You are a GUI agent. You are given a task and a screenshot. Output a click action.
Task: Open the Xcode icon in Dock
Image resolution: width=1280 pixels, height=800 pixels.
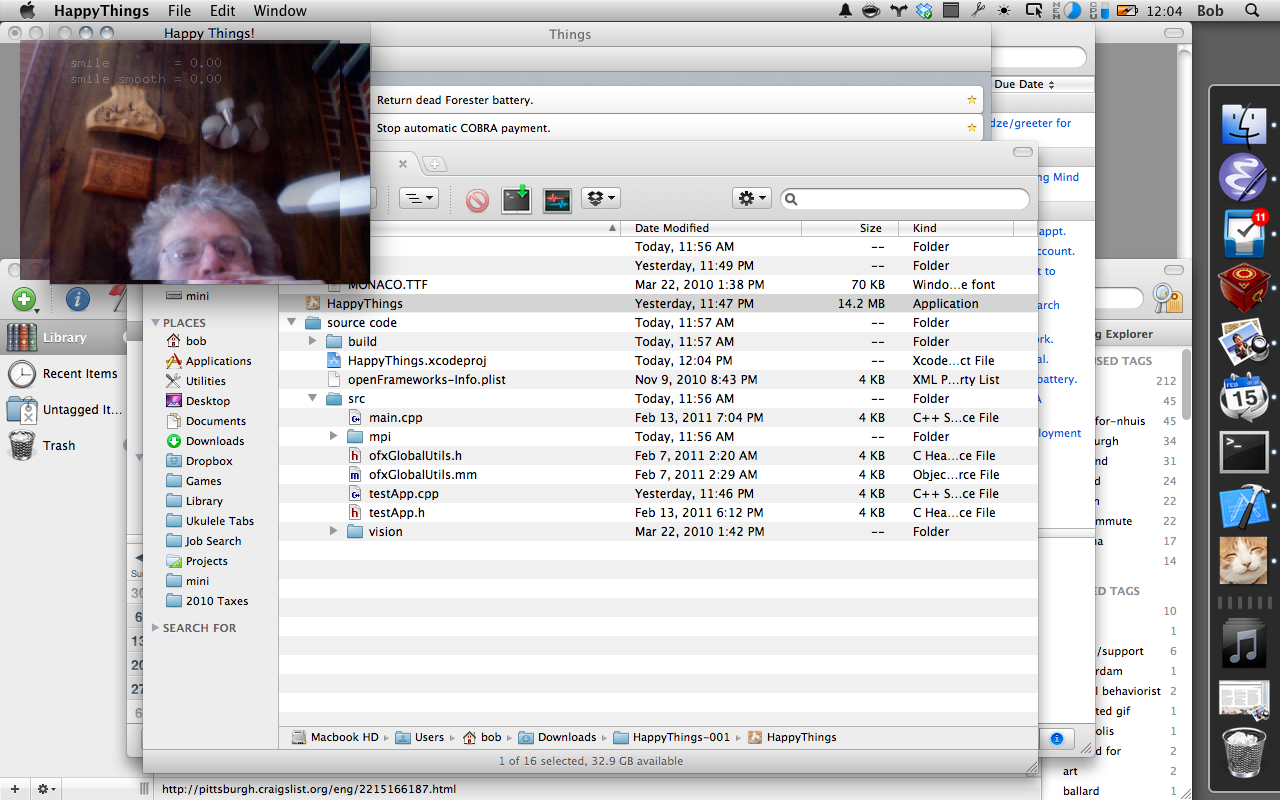(1243, 506)
